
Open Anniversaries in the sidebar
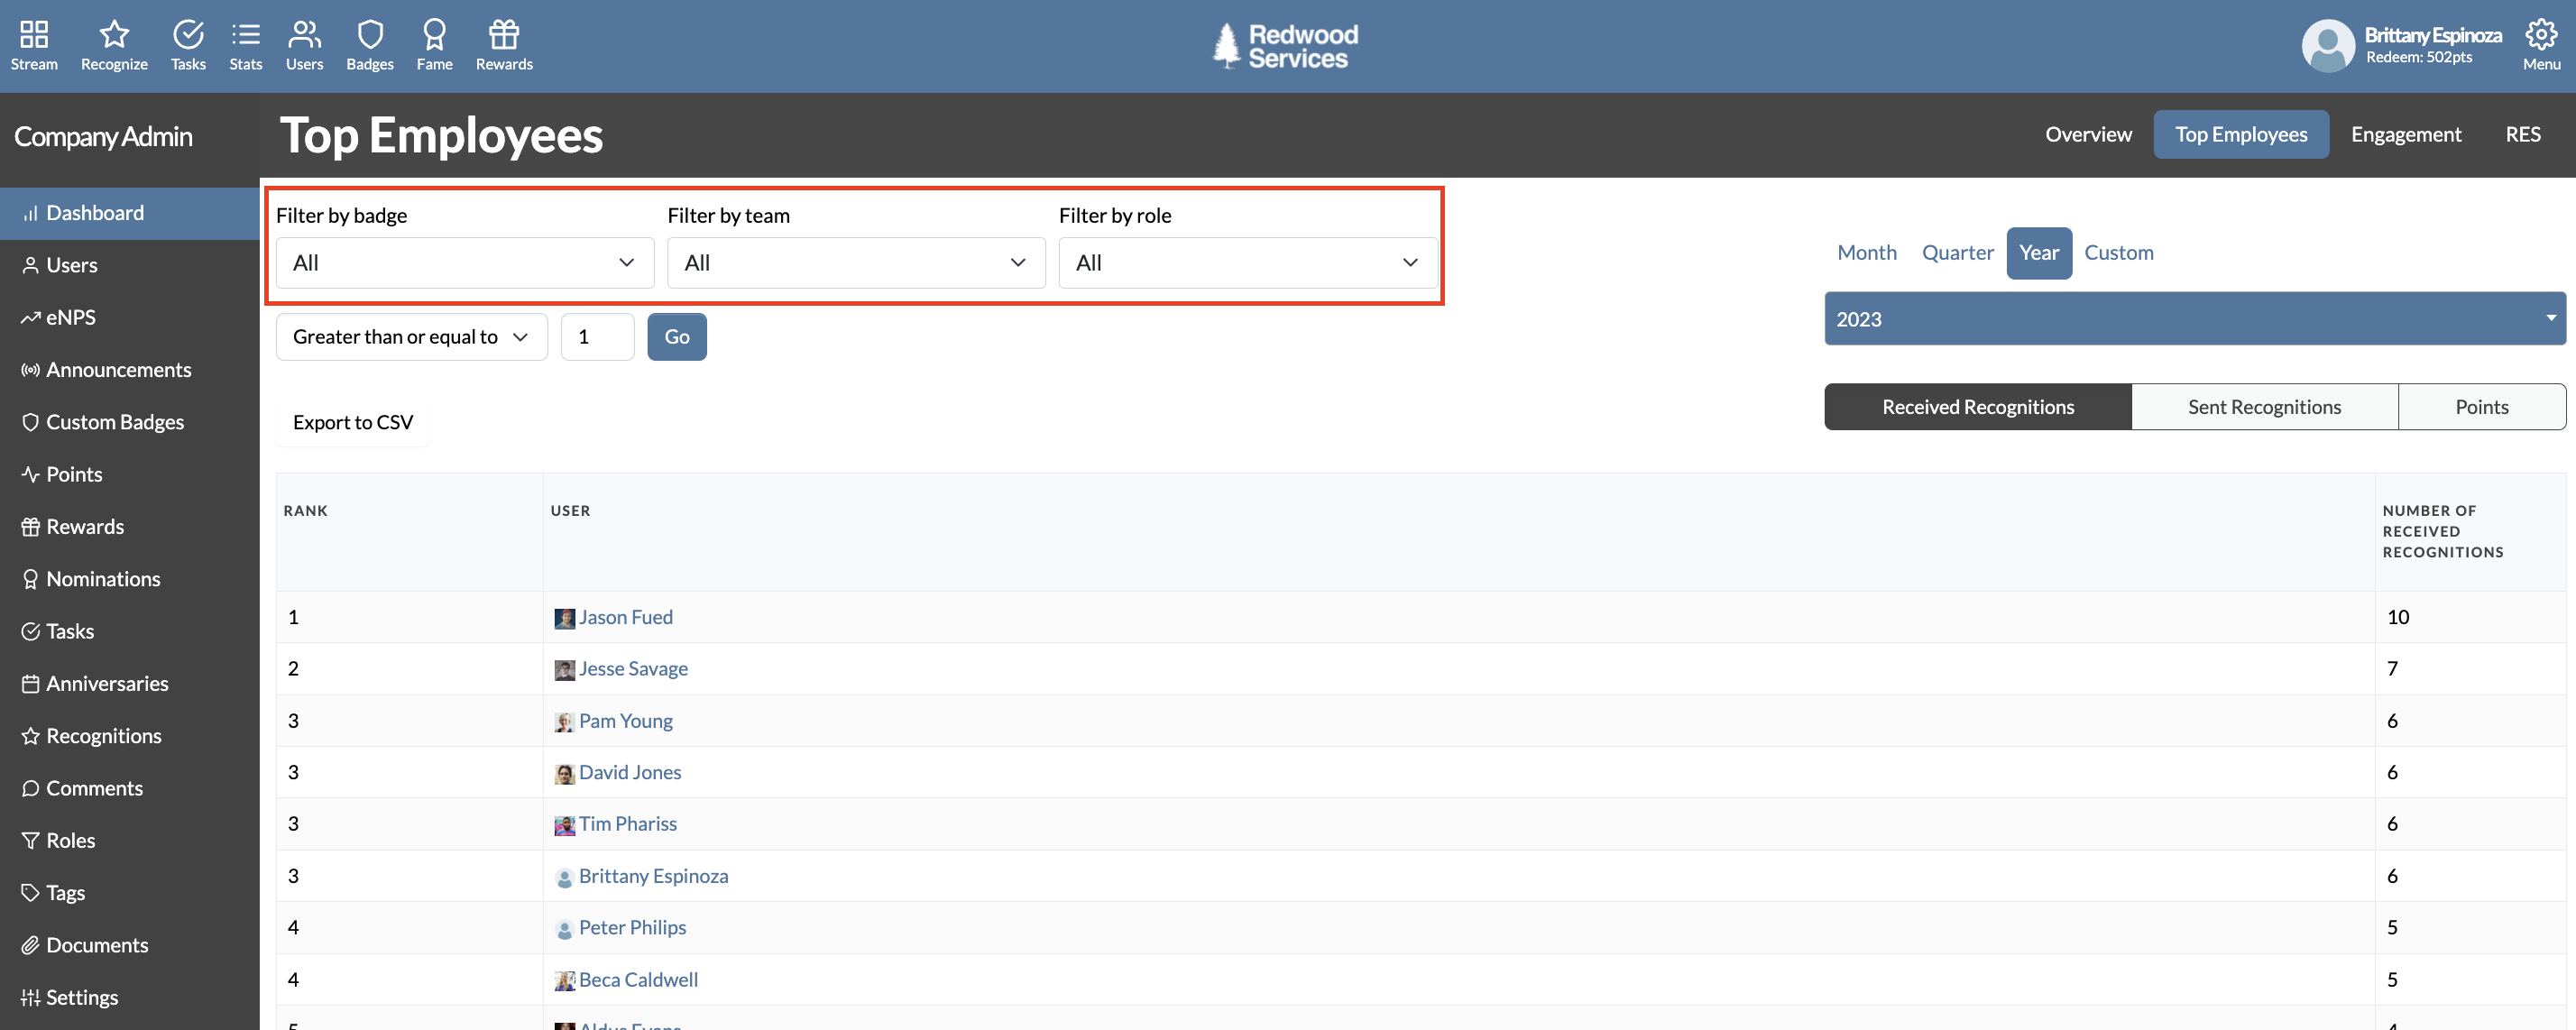[130, 684]
